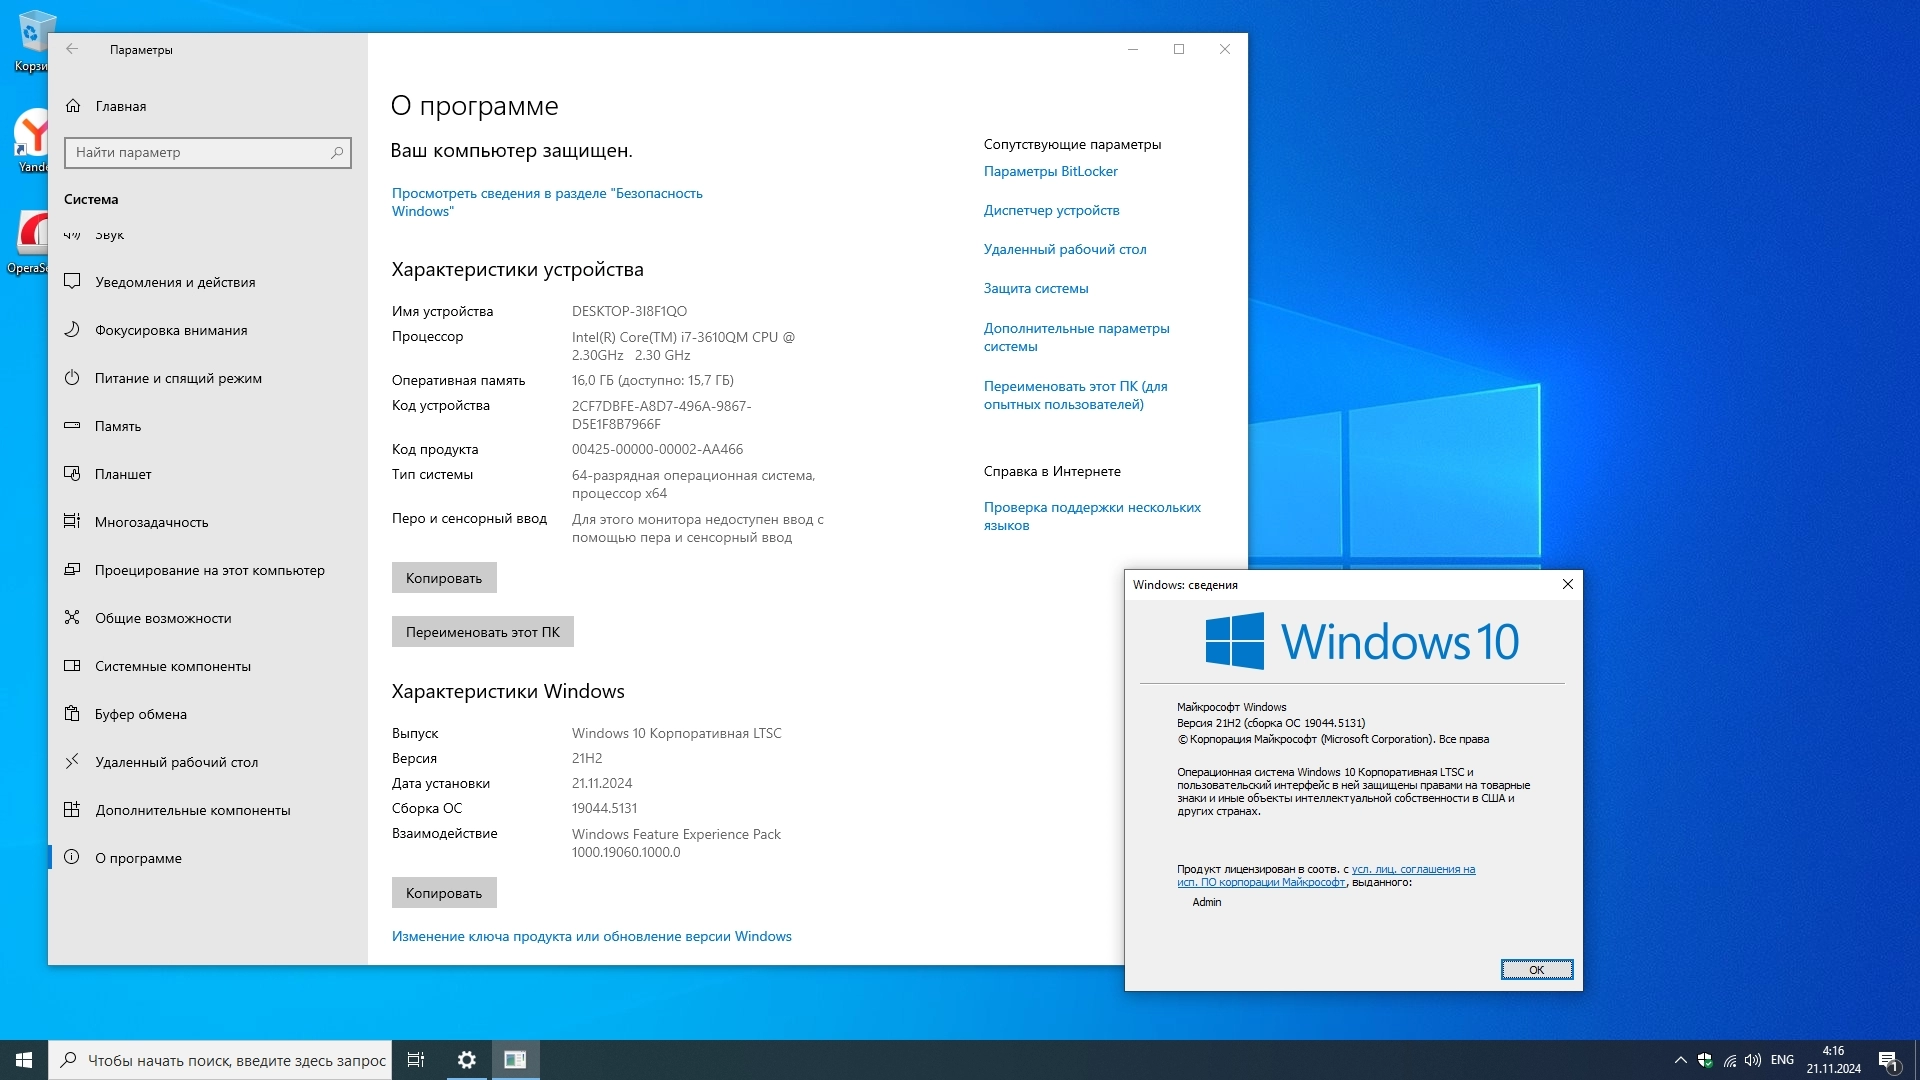Open Проецирование на этот компьютер section
1920x1080 pixels.
pos(209,570)
